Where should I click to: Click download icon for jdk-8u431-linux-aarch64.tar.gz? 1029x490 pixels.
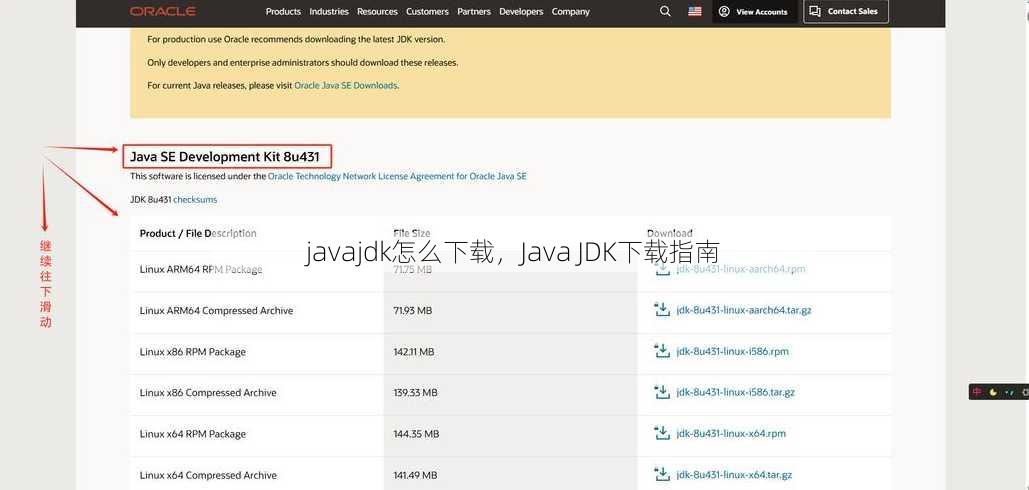click(662, 310)
